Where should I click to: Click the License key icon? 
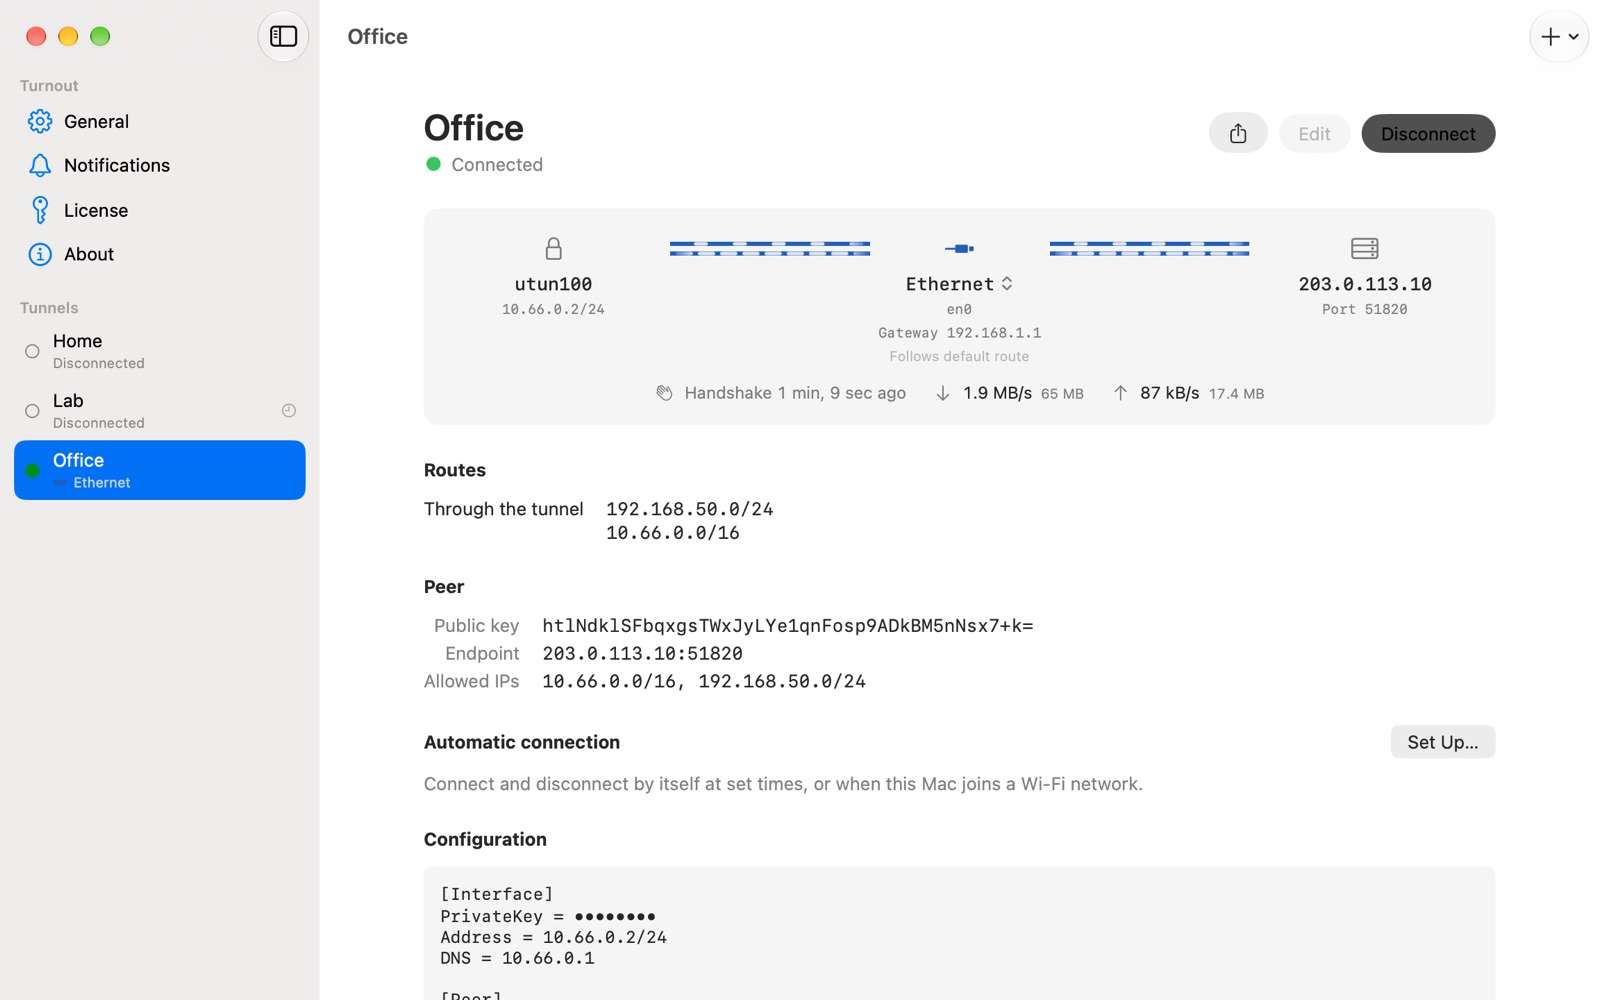[x=40, y=210]
